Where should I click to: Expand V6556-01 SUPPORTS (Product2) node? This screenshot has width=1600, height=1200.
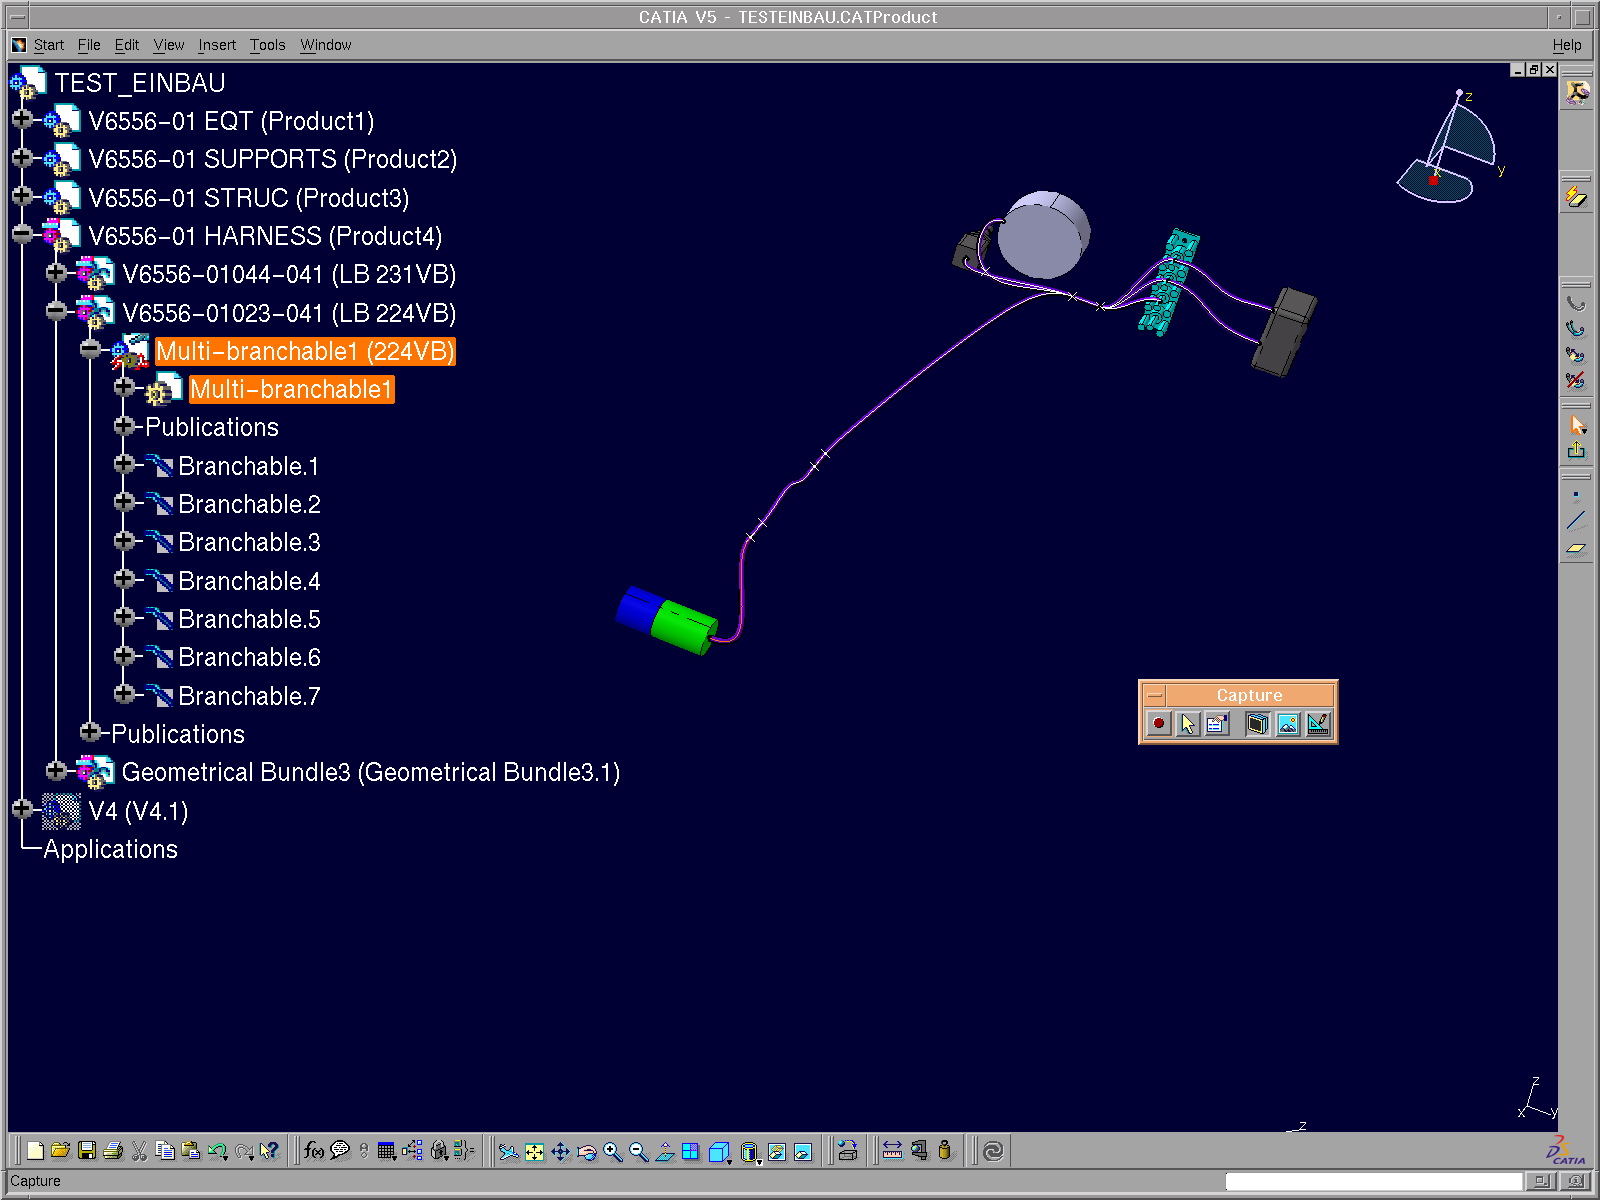click(x=22, y=158)
